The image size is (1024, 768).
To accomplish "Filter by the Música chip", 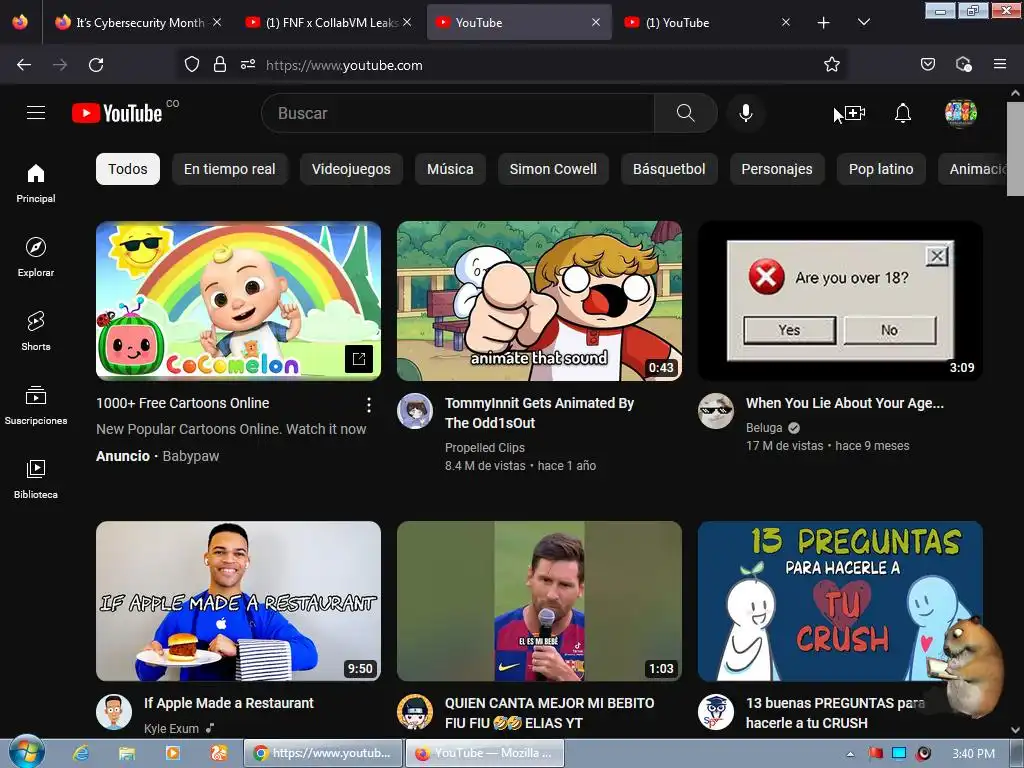I will (x=450, y=169).
